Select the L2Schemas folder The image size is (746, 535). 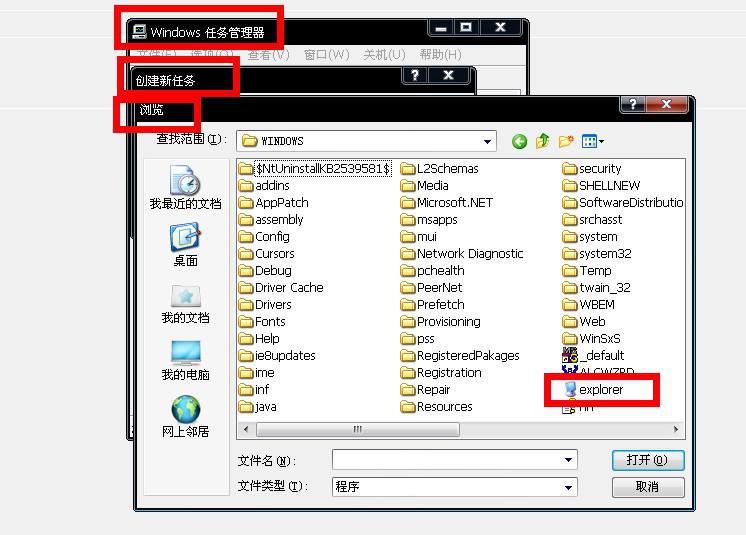point(440,168)
